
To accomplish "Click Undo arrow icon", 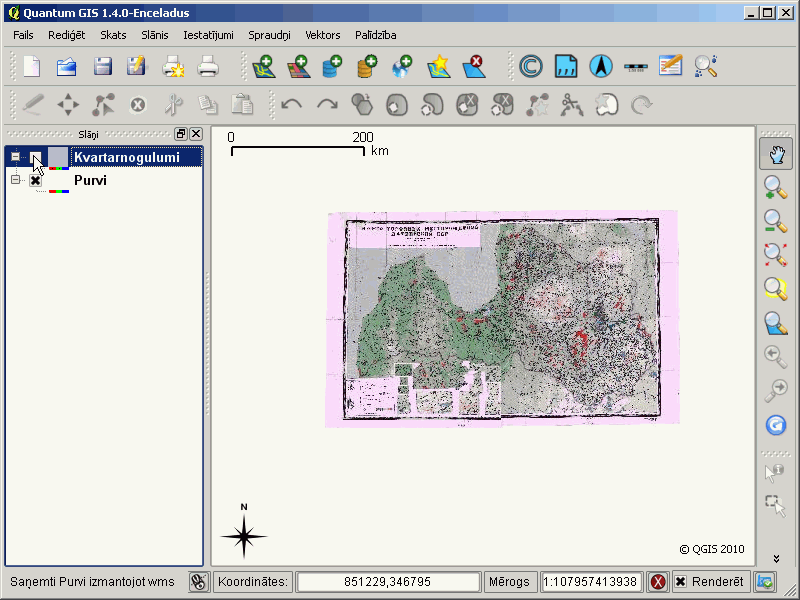I will 292,105.
